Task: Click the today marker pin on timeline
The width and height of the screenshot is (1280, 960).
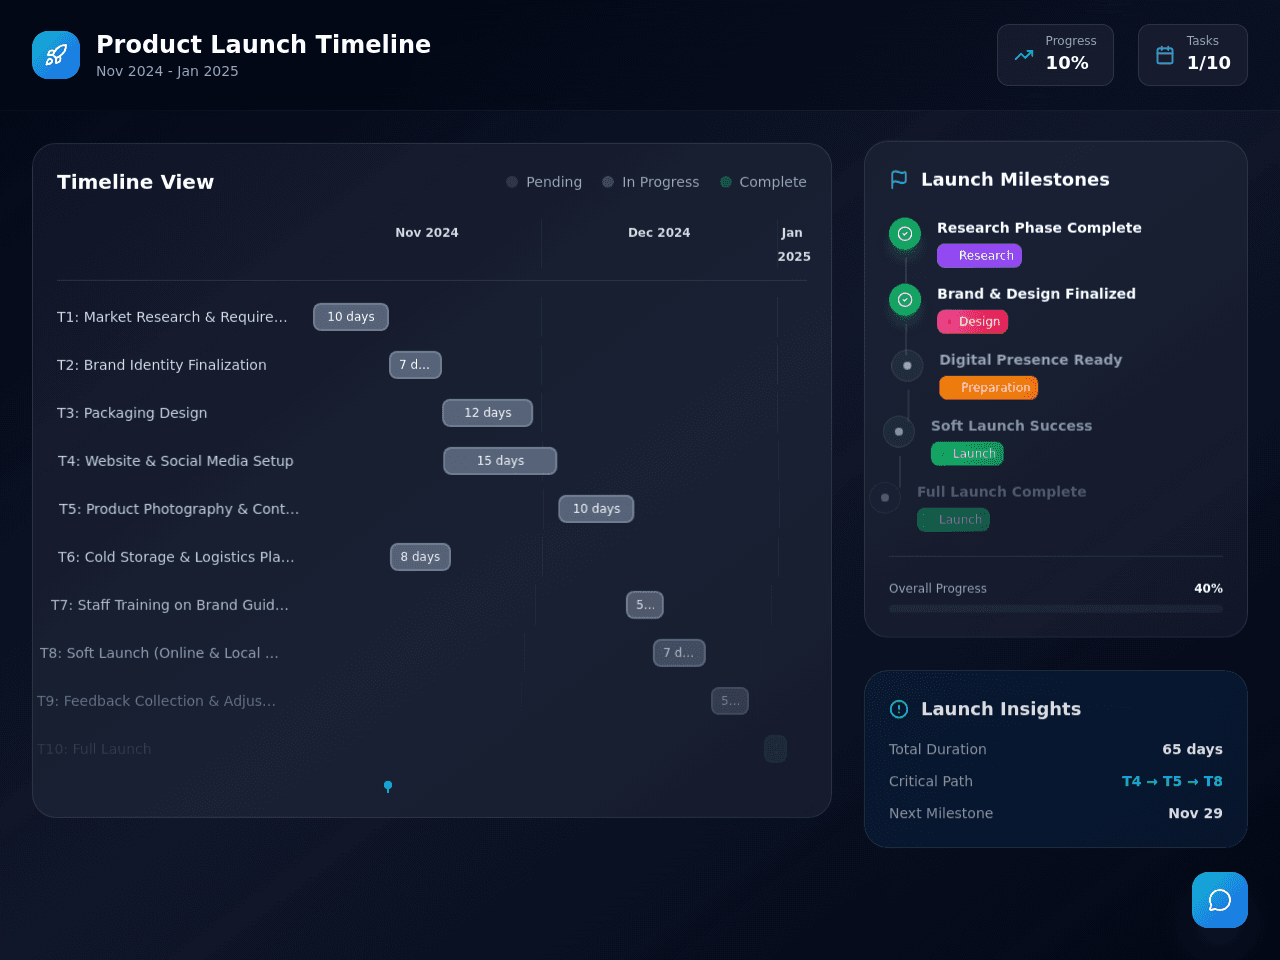Action: (x=388, y=786)
